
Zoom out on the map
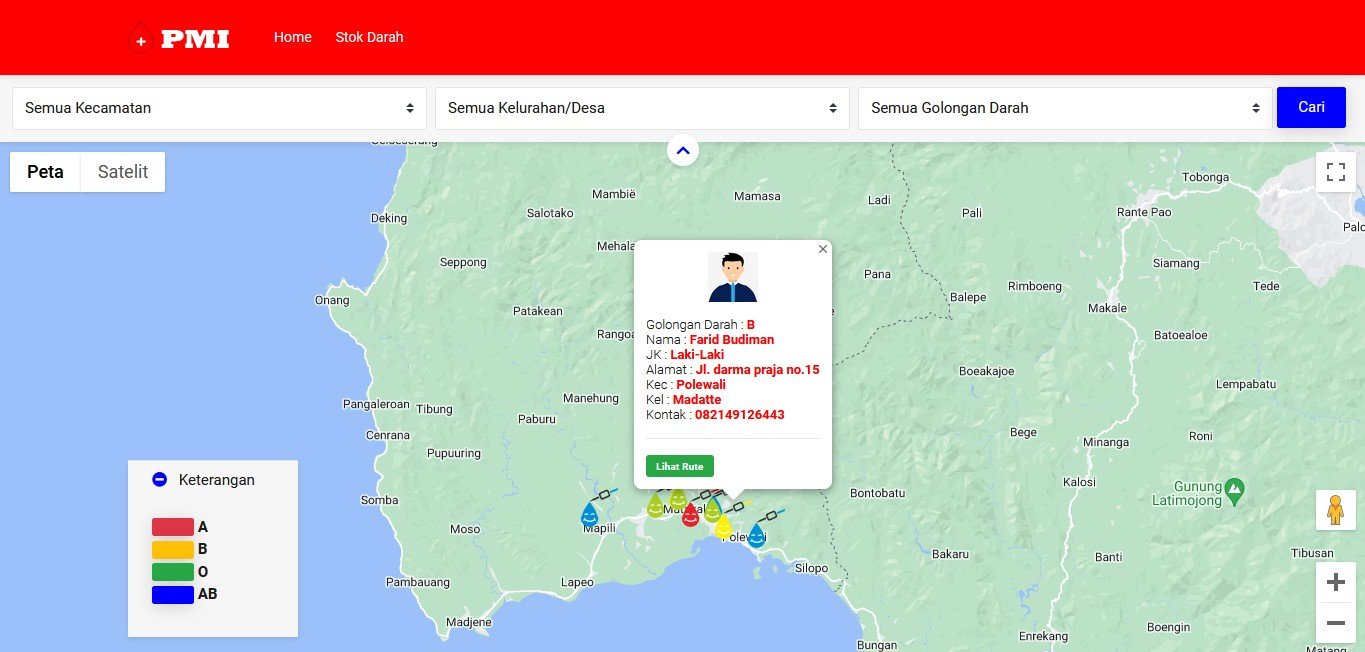click(x=1335, y=623)
